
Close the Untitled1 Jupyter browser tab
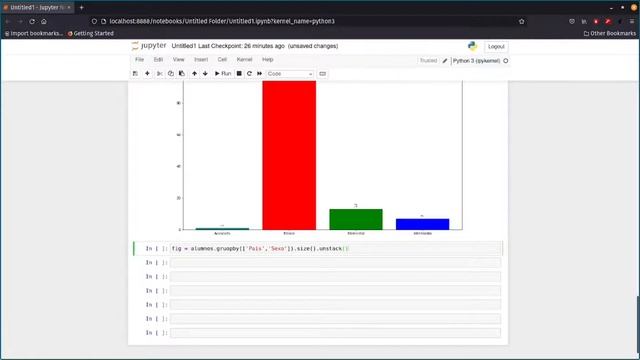pyautogui.click(x=69, y=7)
